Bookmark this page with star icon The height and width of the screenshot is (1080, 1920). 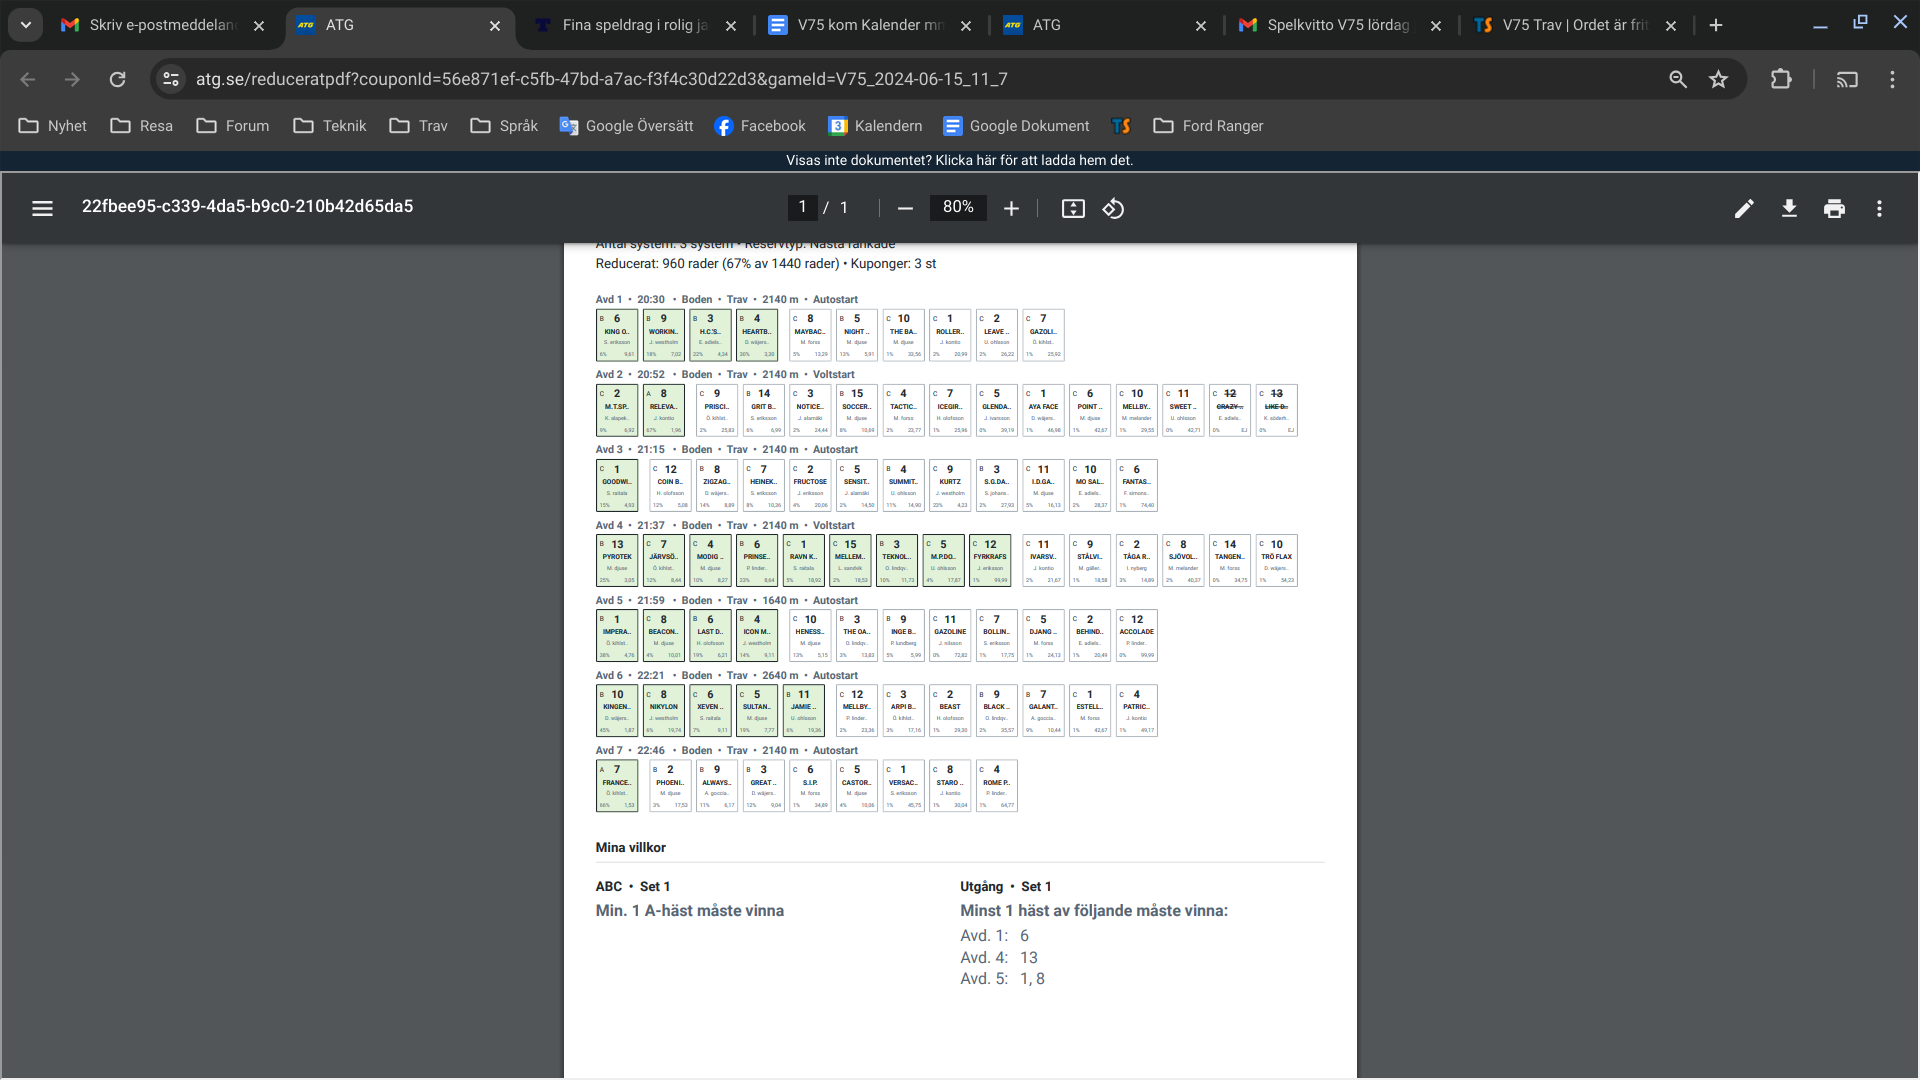tap(1718, 79)
